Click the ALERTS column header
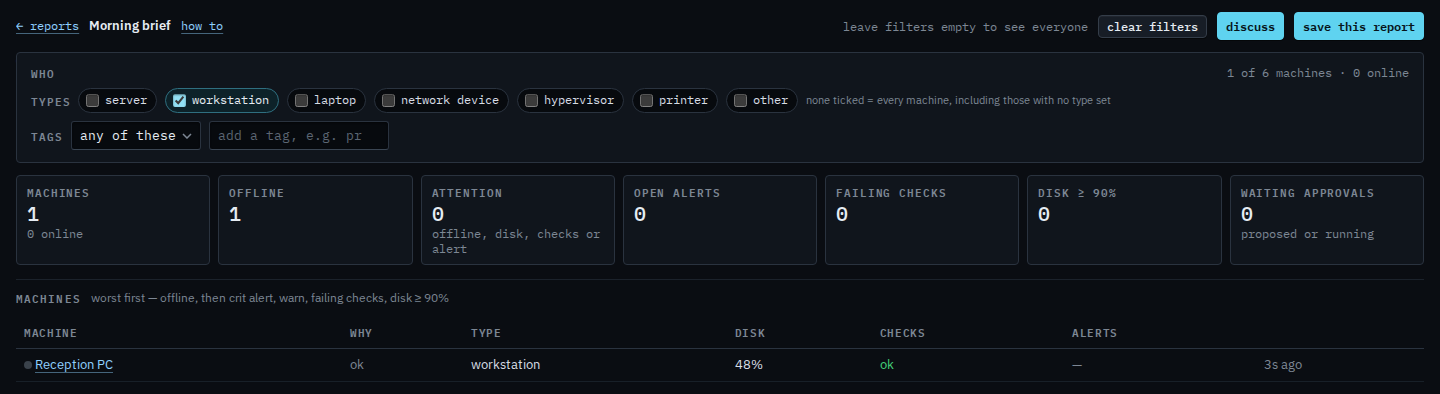Screen dimensions: 1440x394 (1094, 333)
